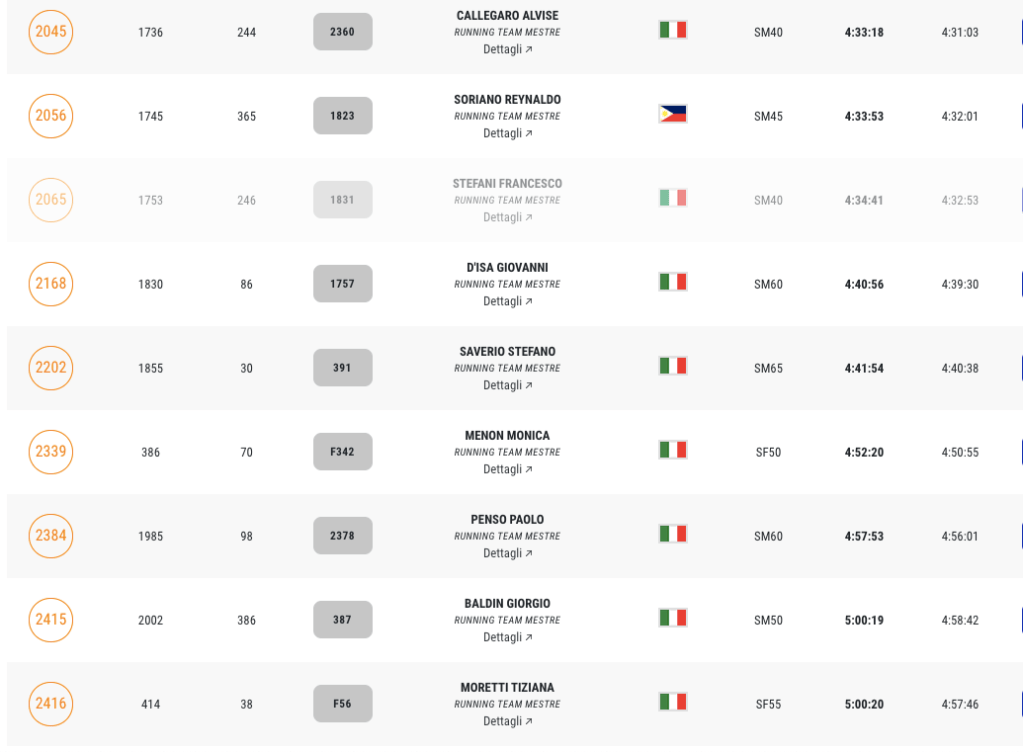Click the Philippines flag for Soriano Reynaldo
The width and height of the screenshot is (1023, 752).
pos(672,114)
